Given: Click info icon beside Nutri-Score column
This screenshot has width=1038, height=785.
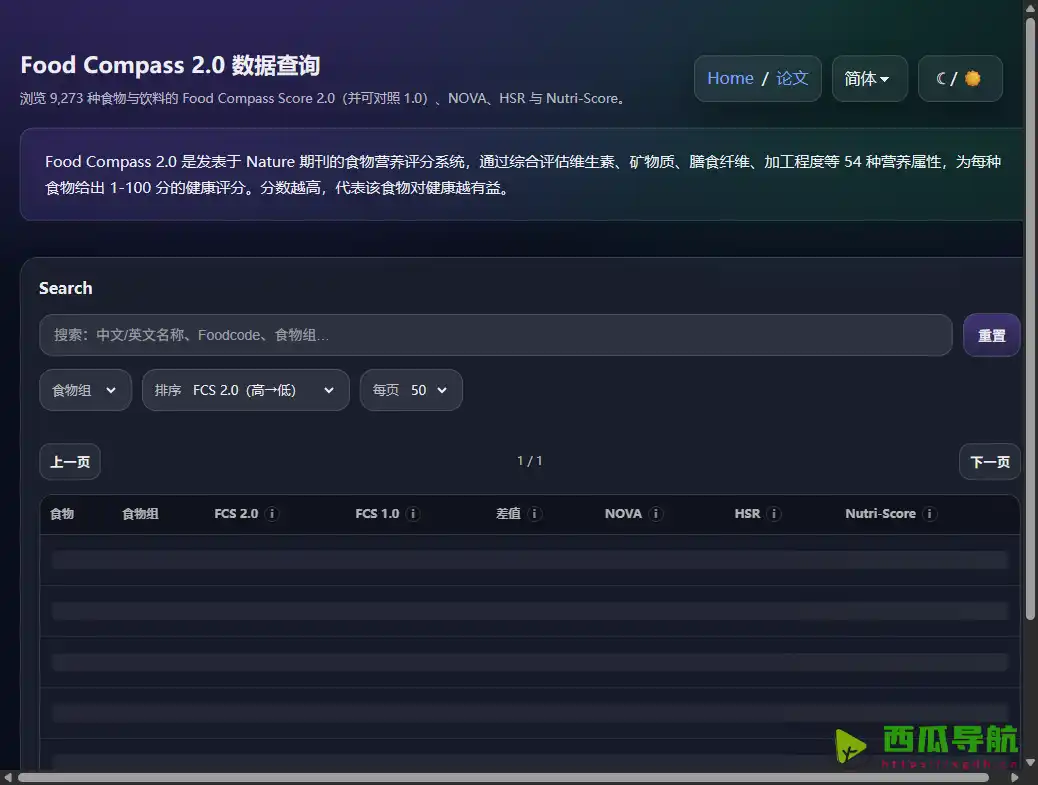Looking at the screenshot, I should pos(930,514).
